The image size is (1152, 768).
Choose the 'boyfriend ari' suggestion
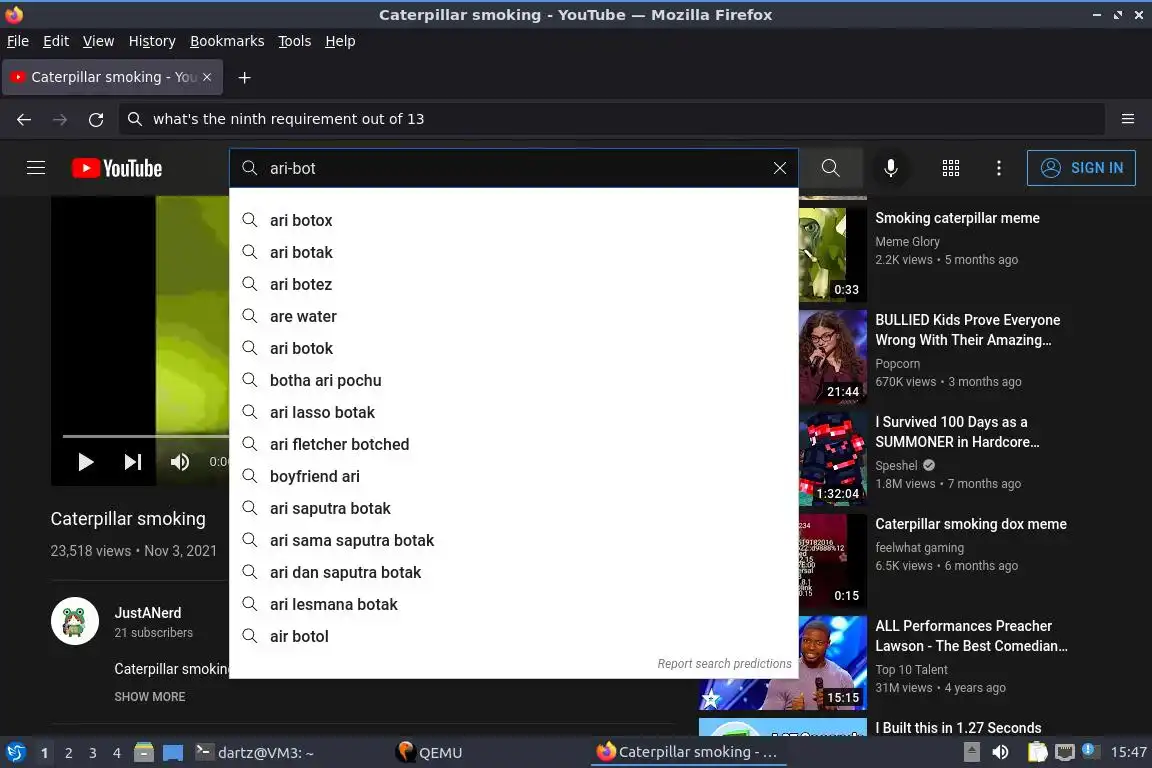[x=514, y=476]
